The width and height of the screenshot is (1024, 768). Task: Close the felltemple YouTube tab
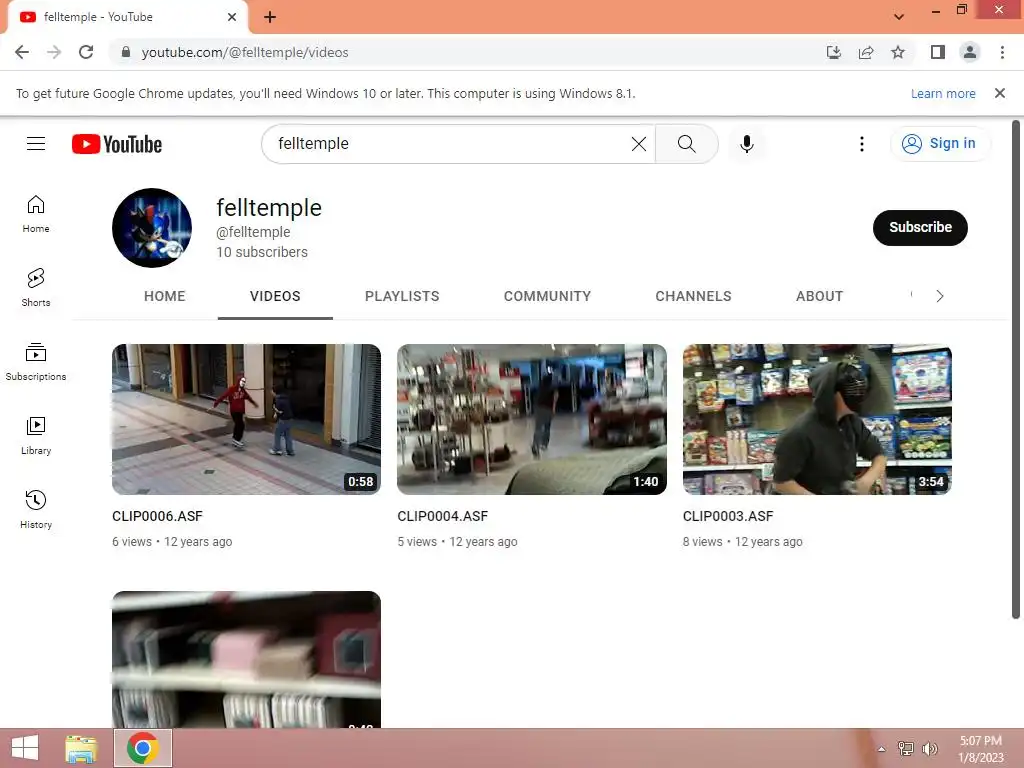[x=232, y=17]
